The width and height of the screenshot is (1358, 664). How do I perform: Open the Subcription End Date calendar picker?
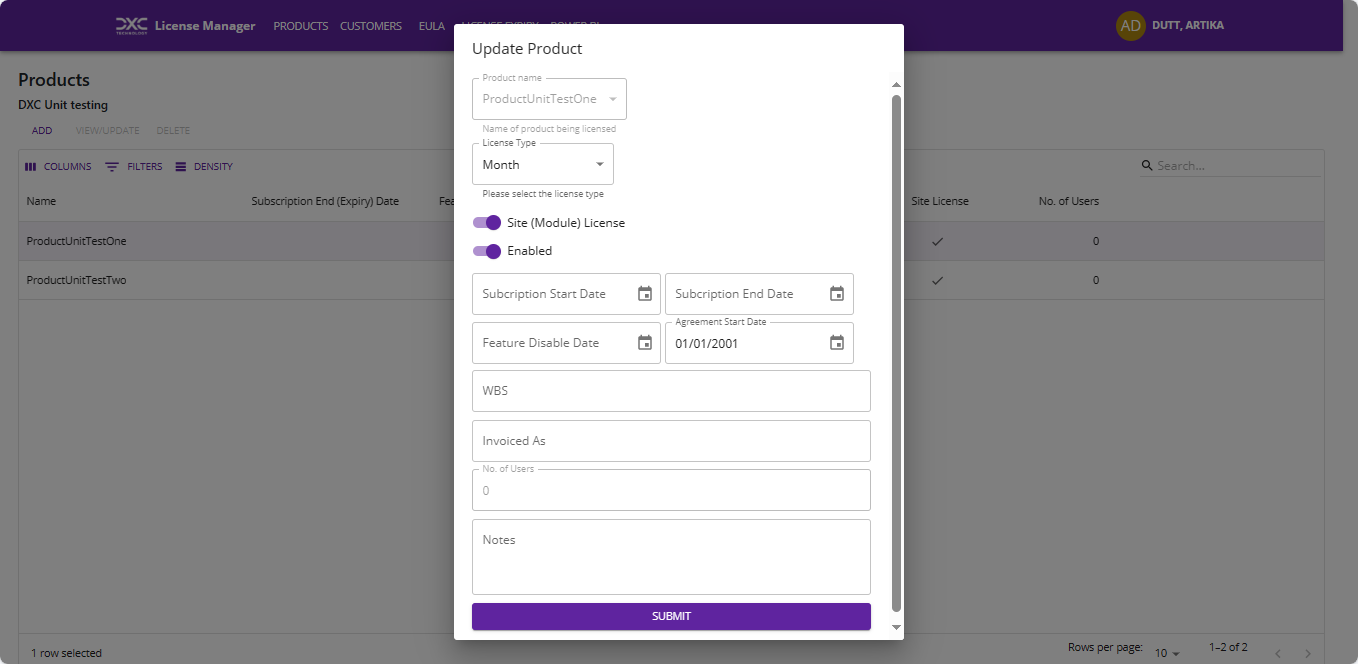point(837,294)
